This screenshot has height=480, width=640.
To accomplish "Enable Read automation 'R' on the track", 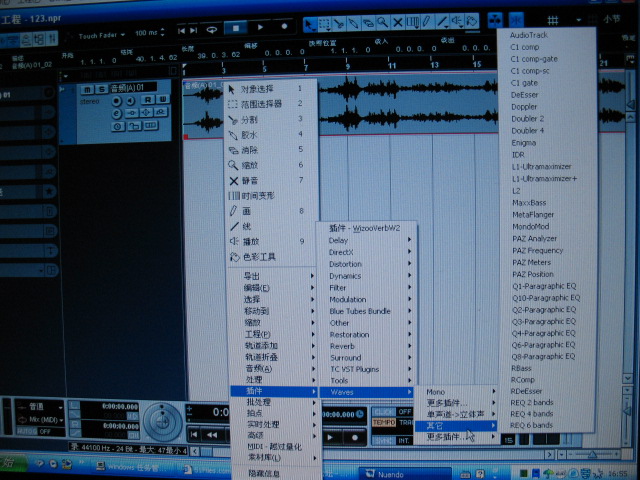I will tap(147, 100).
